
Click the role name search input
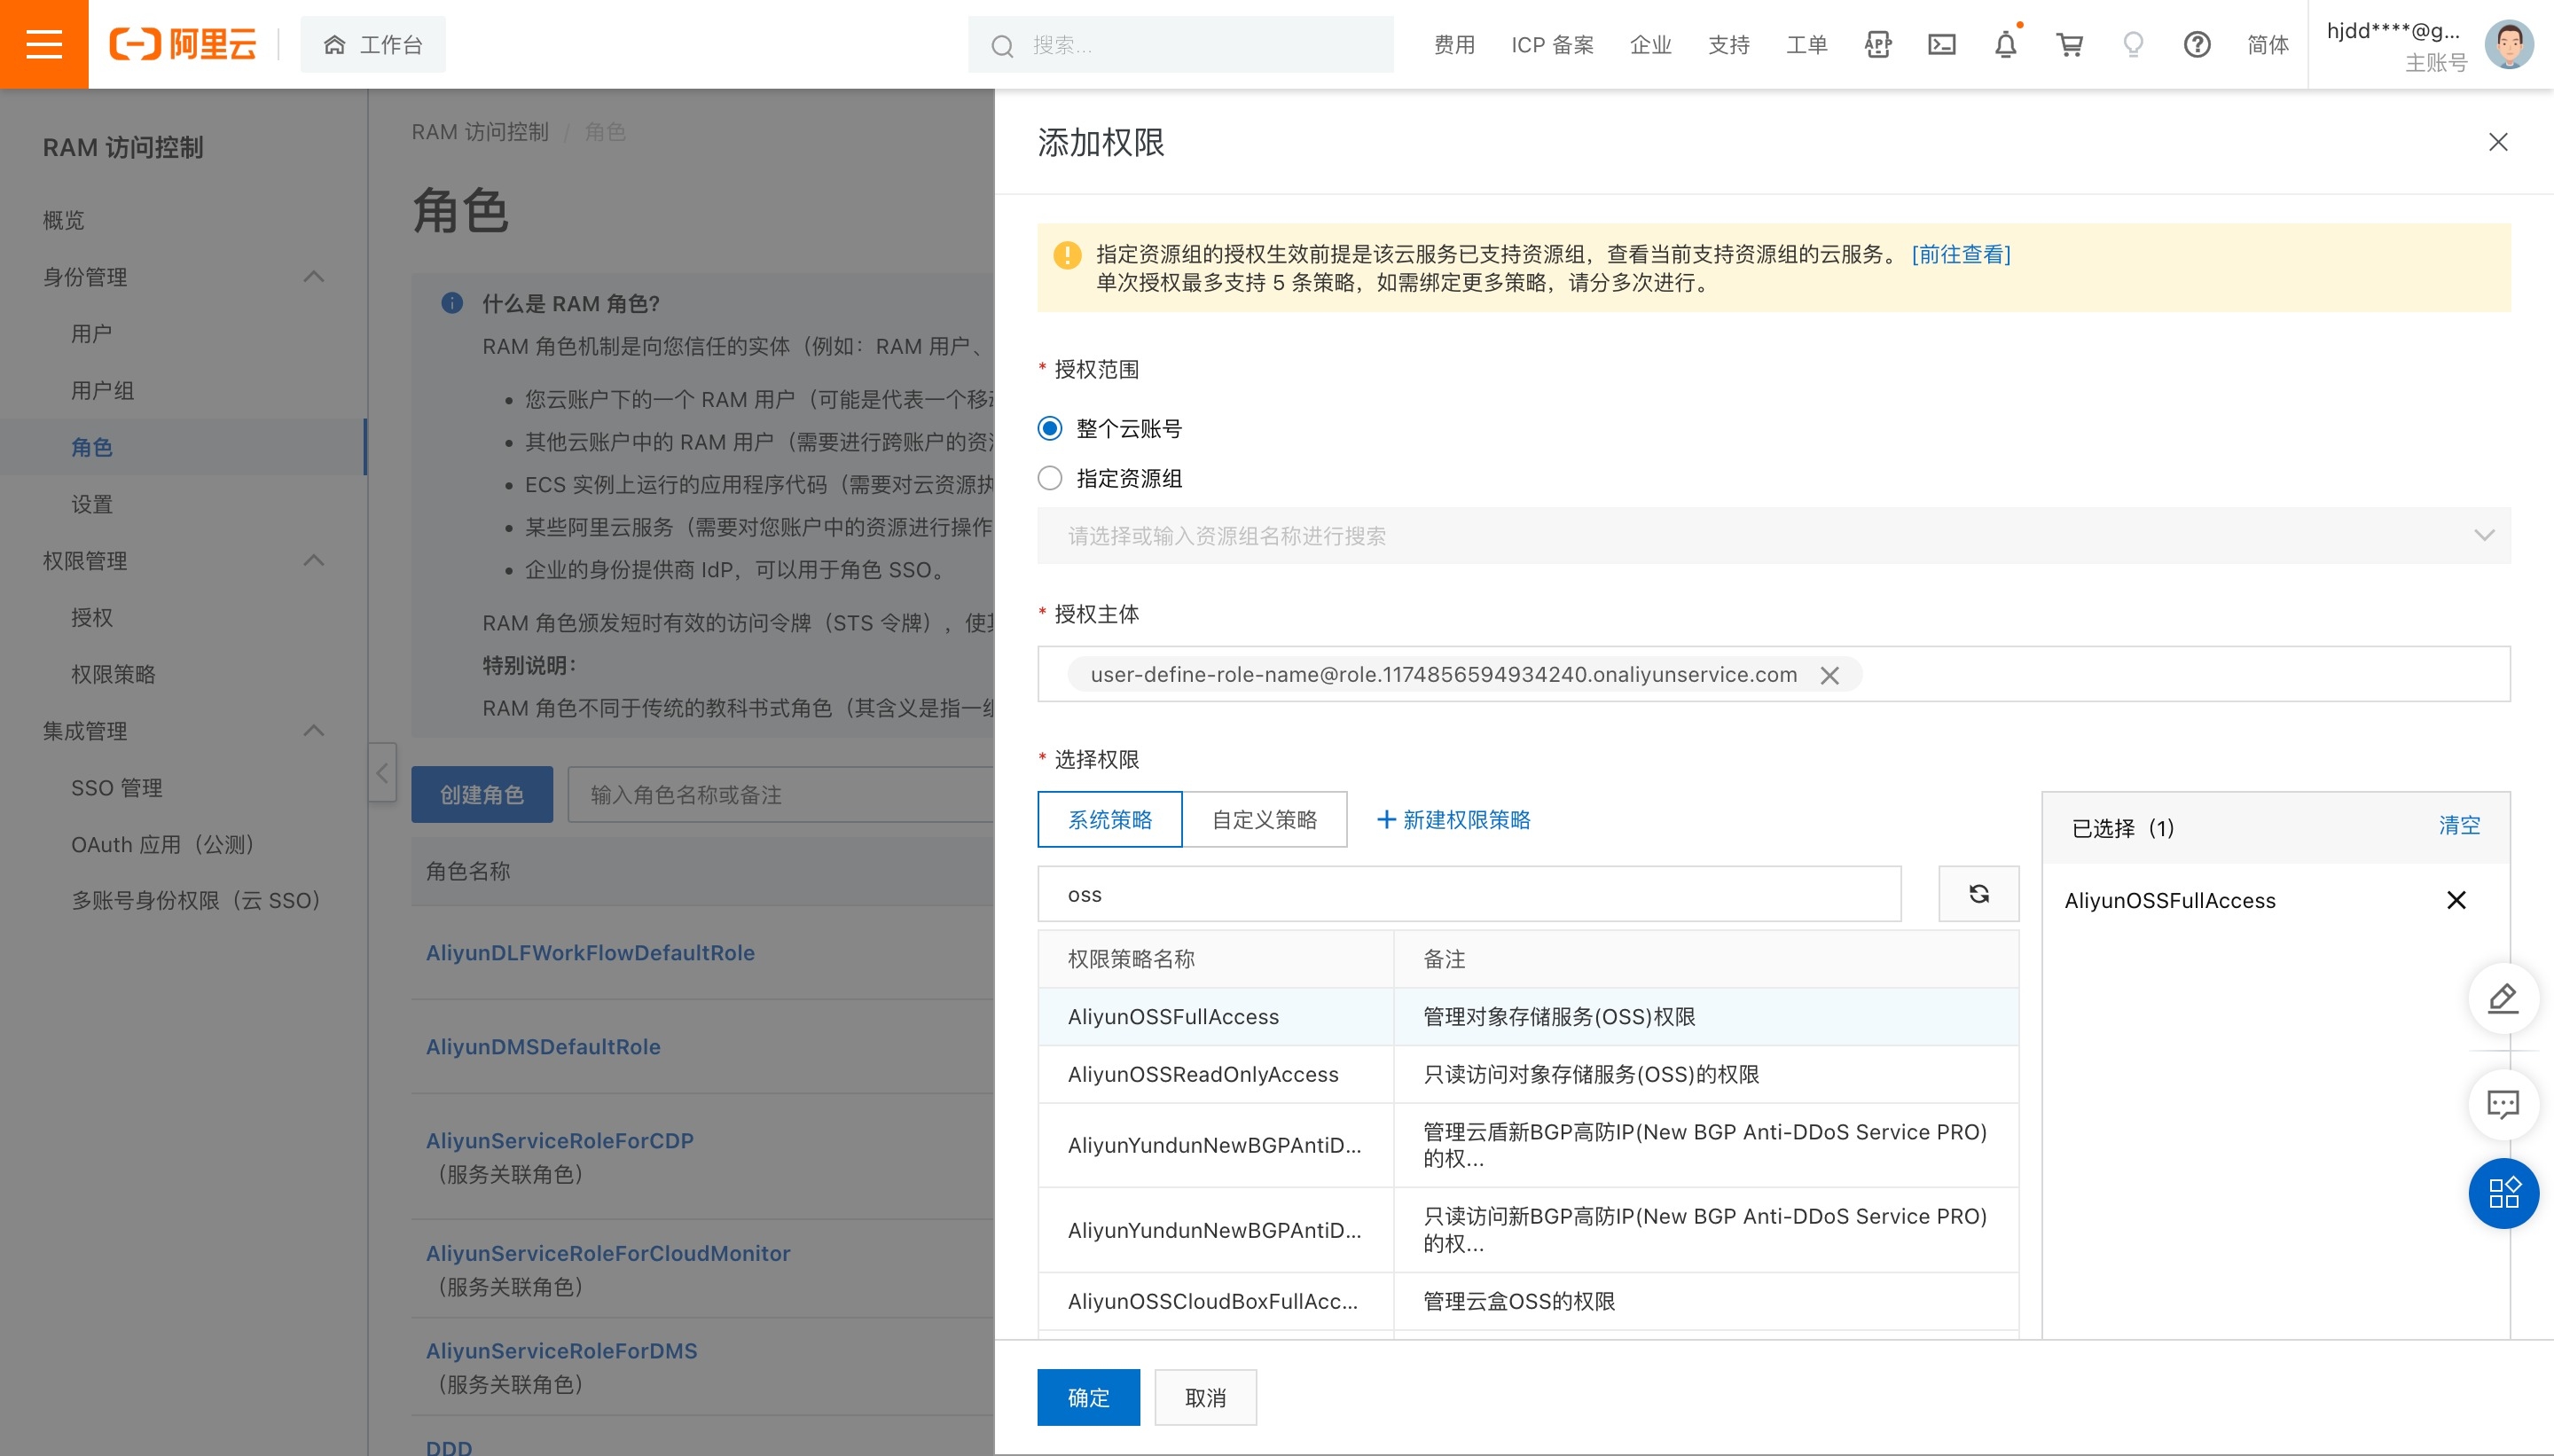pos(780,795)
